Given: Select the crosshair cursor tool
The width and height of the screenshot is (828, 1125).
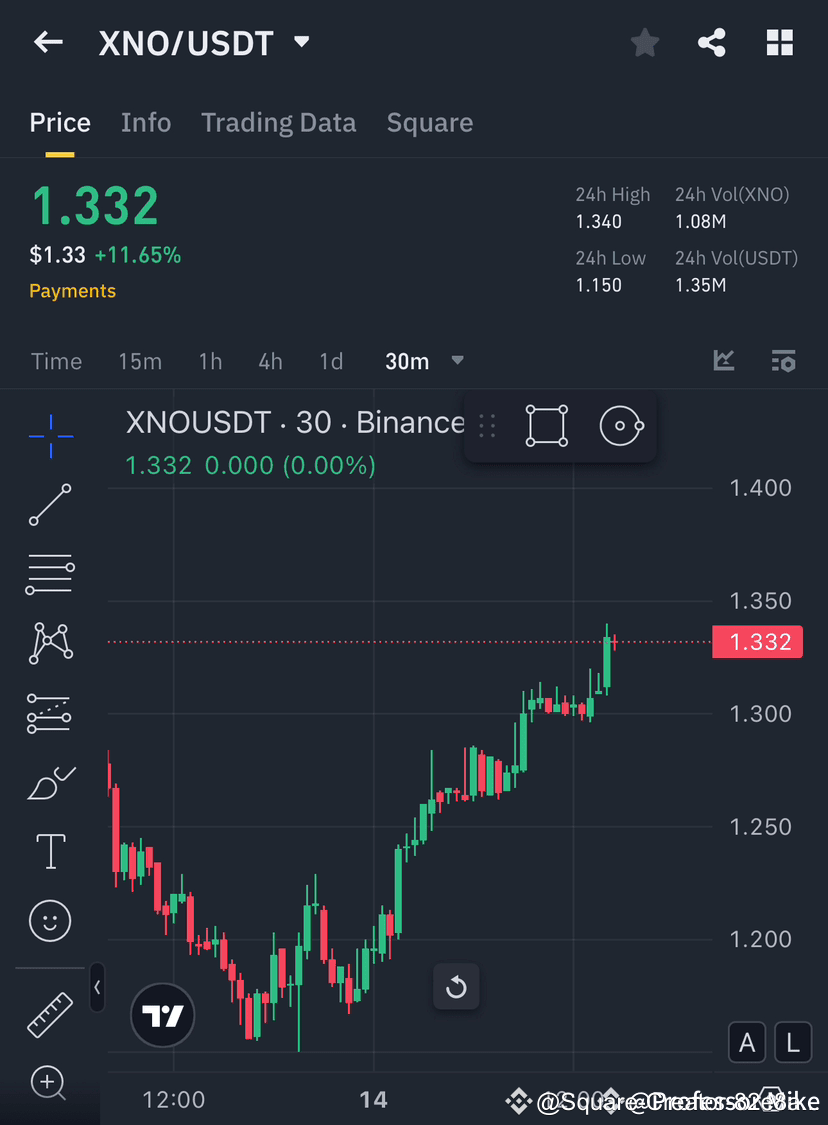Looking at the screenshot, I should tap(50, 435).
